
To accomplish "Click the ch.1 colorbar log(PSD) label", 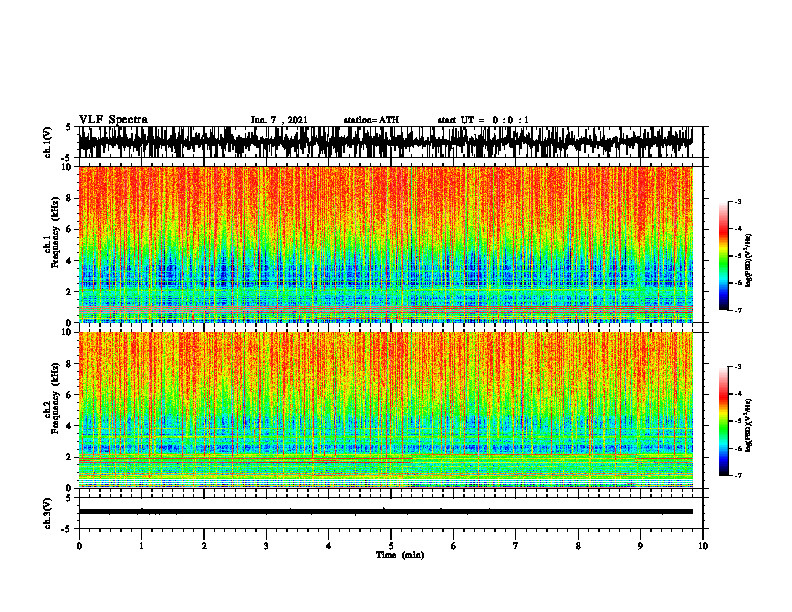I will pyautogui.click(x=749, y=261).
